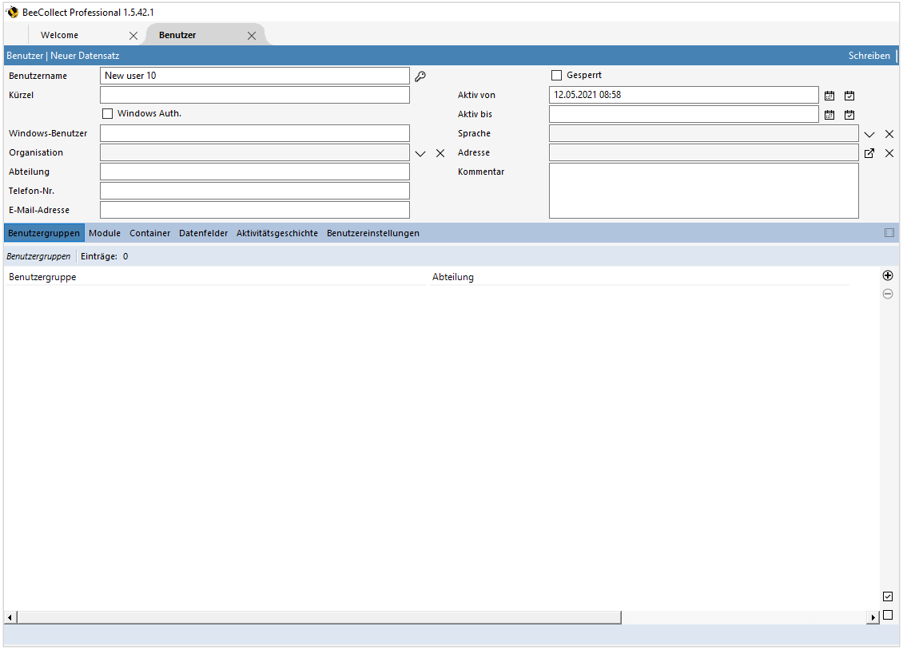Add a Benutzergruppe with plus icon
906x651 pixels.
pos(887,275)
